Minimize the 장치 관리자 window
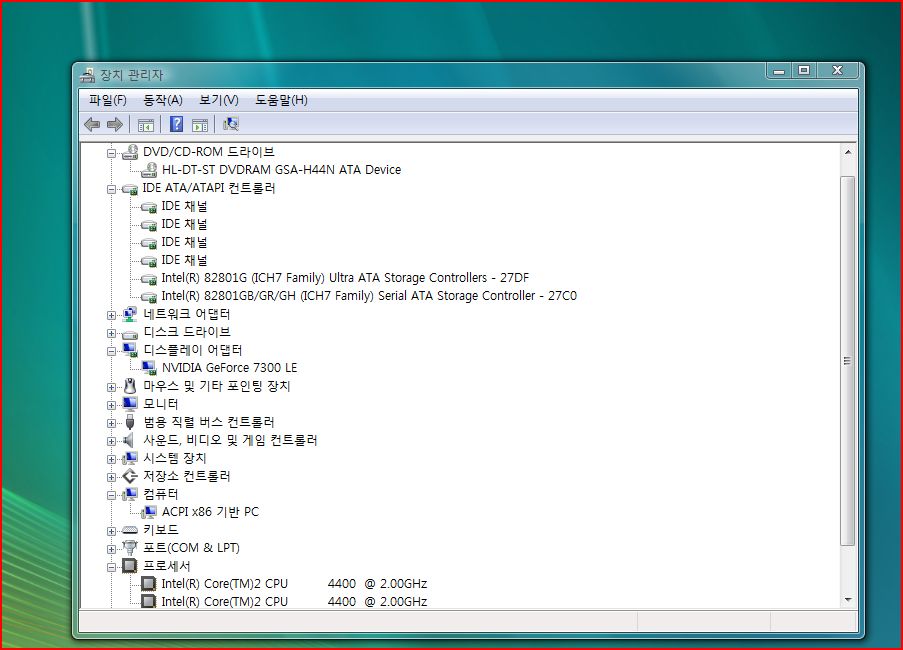903x650 pixels. click(x=779, y=71)
